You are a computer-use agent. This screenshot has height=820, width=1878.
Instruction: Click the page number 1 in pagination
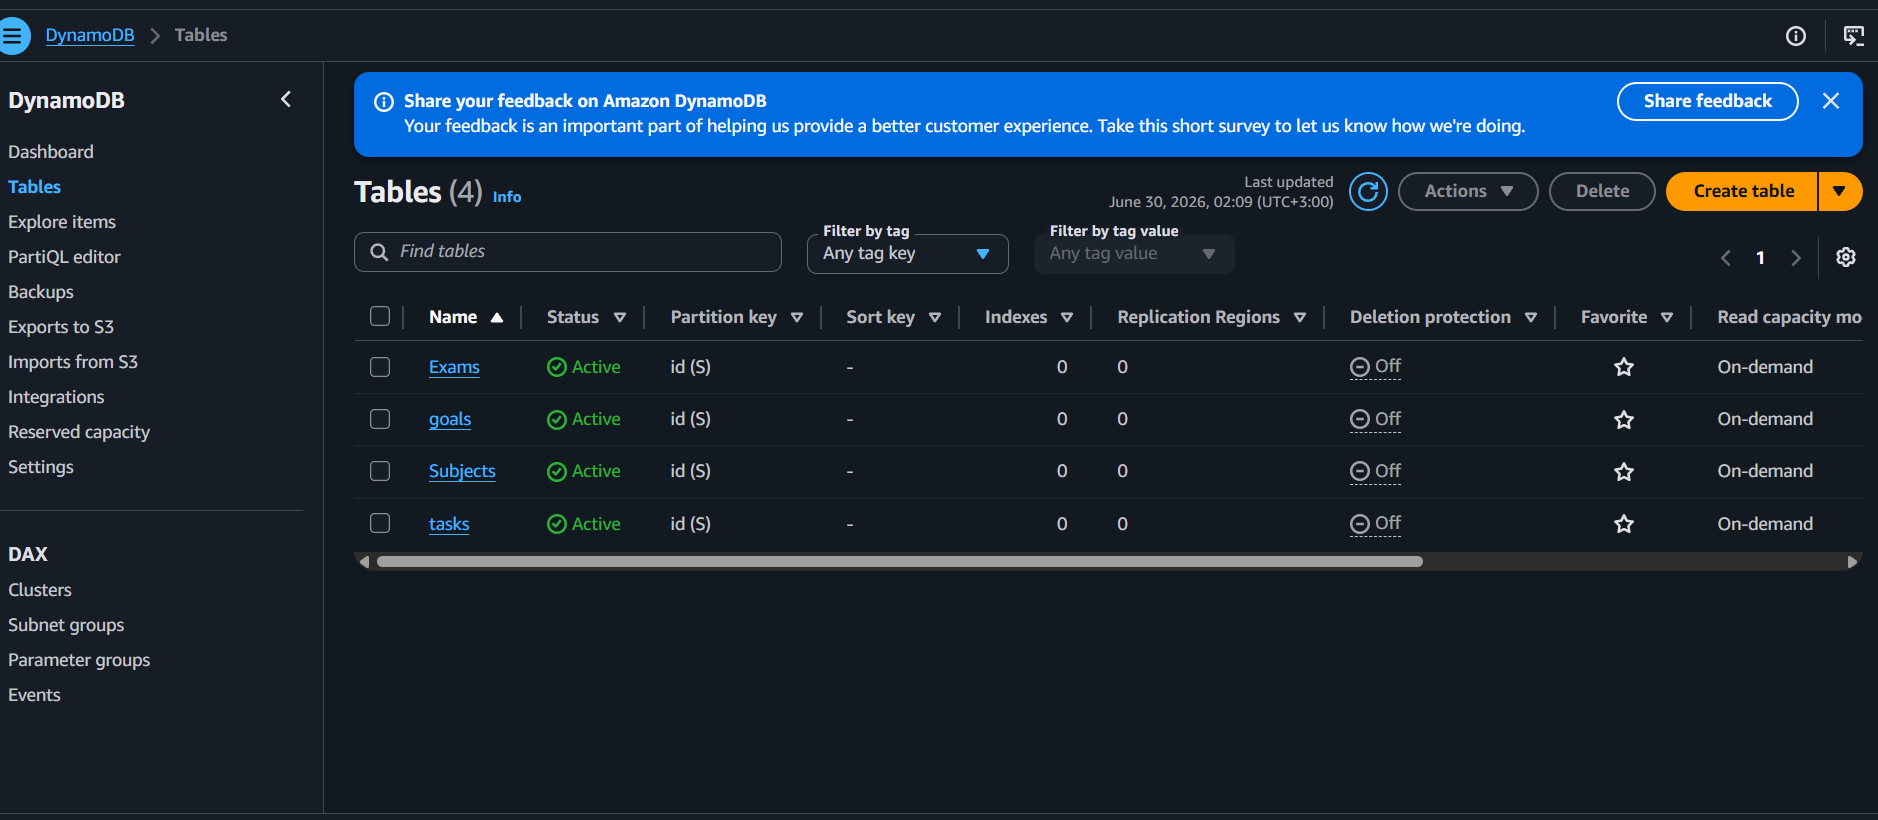[x=1760, y=258]
